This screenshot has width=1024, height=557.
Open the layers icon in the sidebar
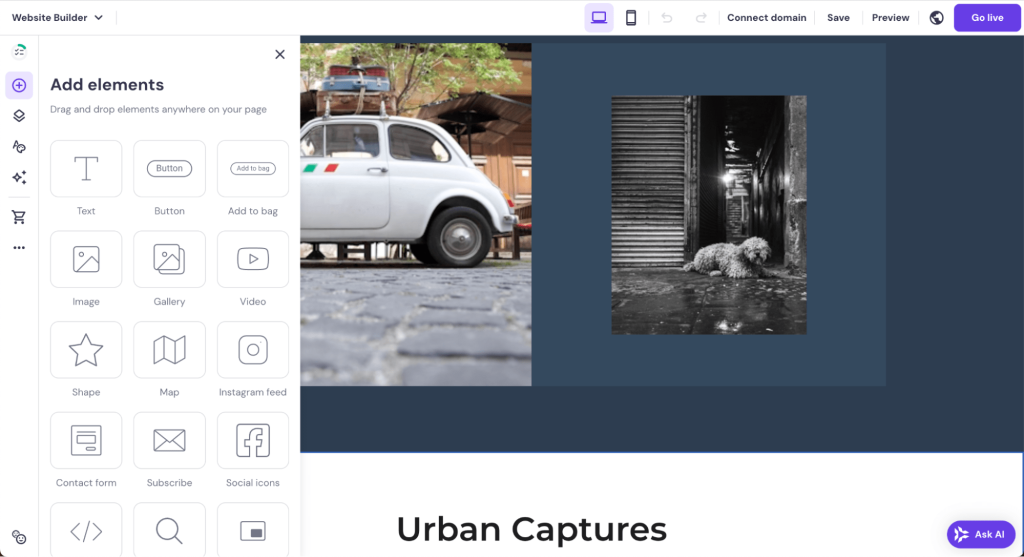click(x=19, y=116)
